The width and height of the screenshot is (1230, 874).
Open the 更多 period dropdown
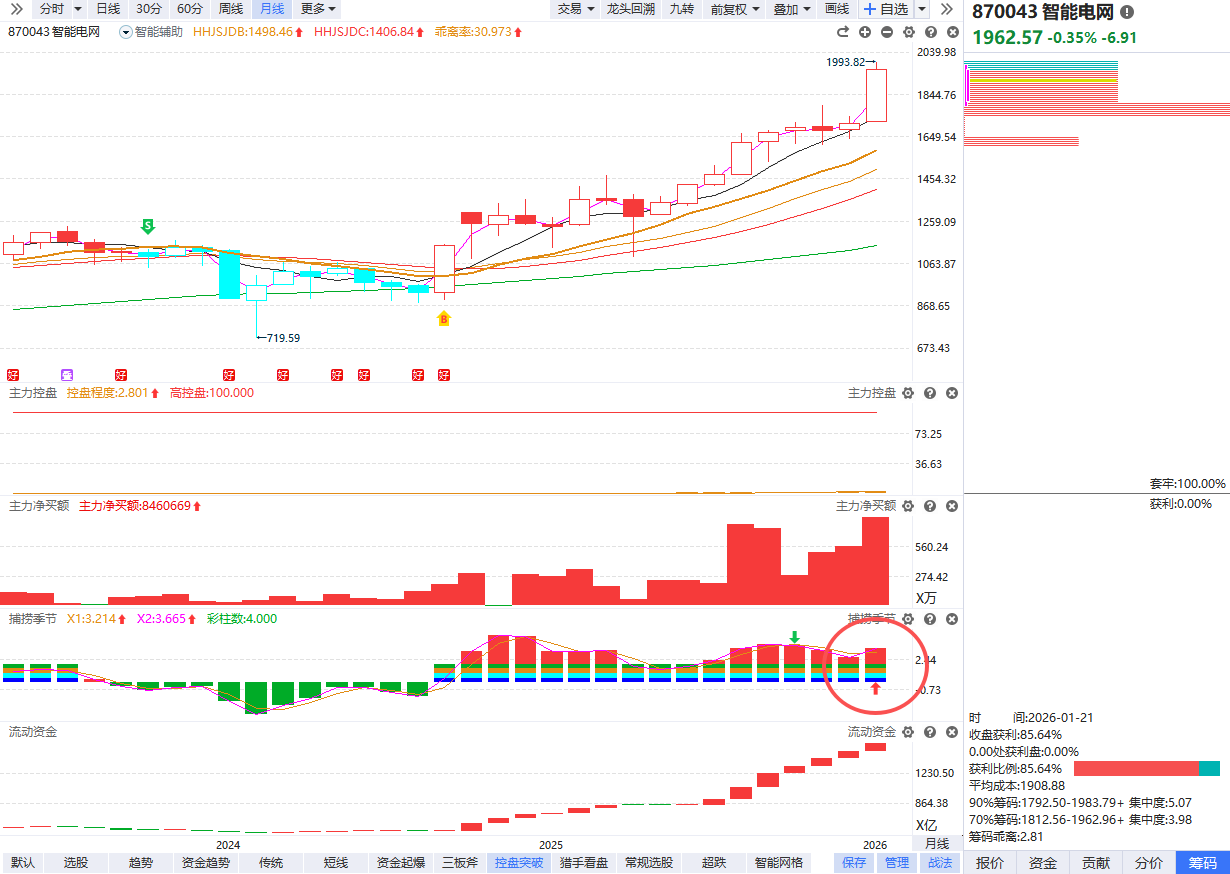pyautogui.click(x=319, y=9)
